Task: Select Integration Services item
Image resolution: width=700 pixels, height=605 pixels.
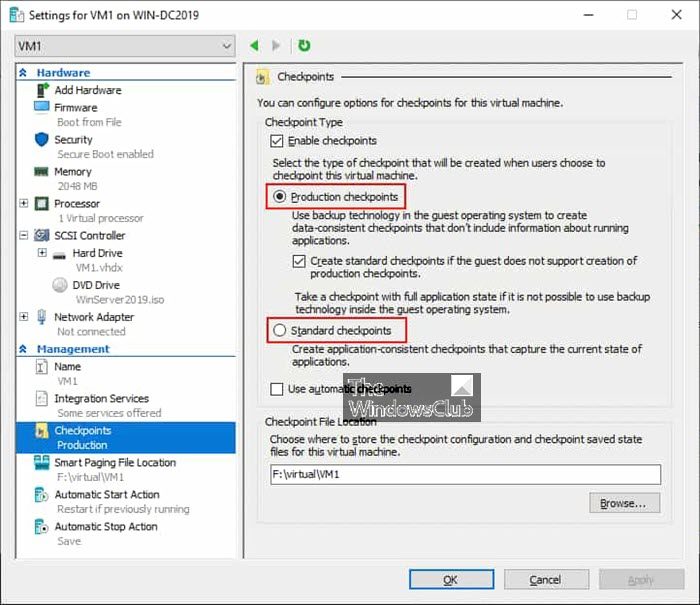Action: click(101, 398)
